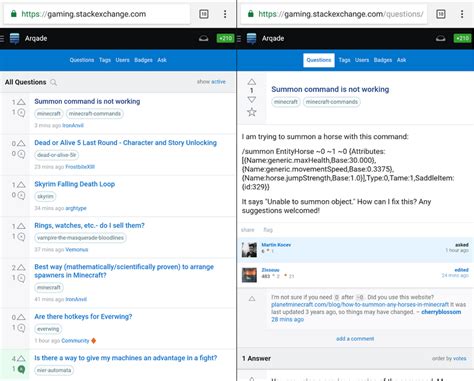Open Summon command is not working from the list

click(87, 101)
